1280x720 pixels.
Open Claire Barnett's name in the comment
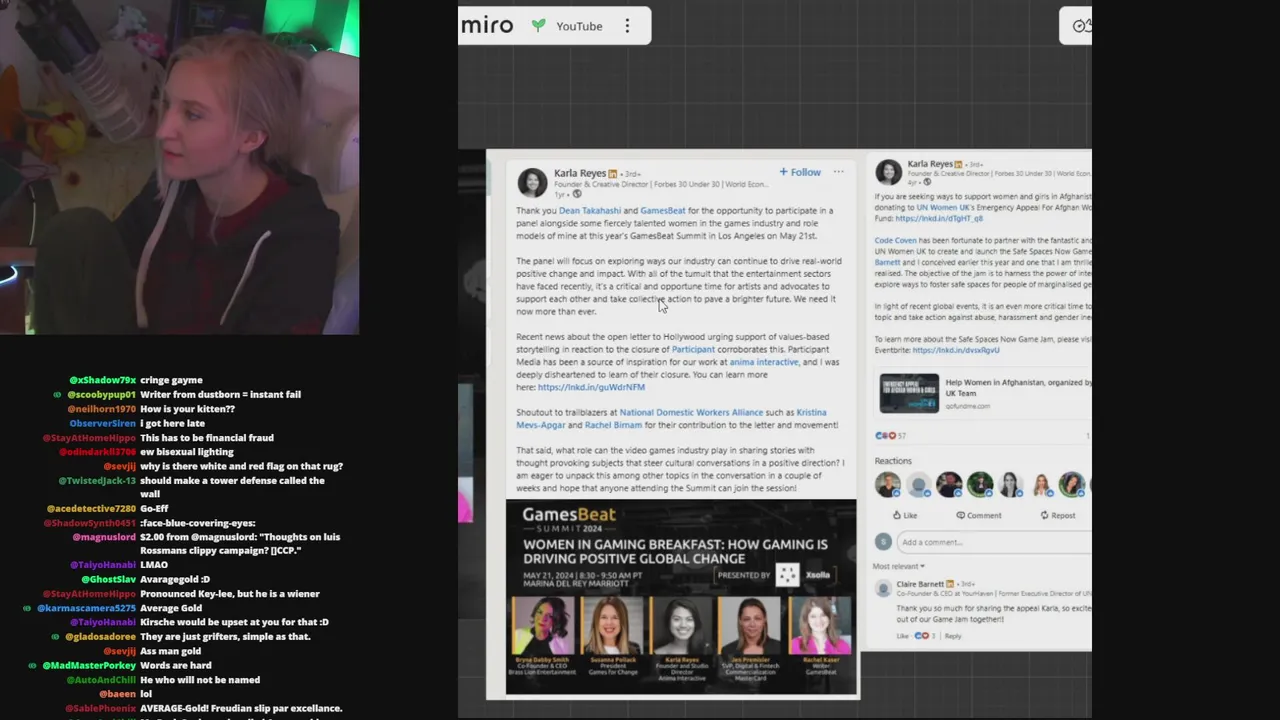(920, 584)
